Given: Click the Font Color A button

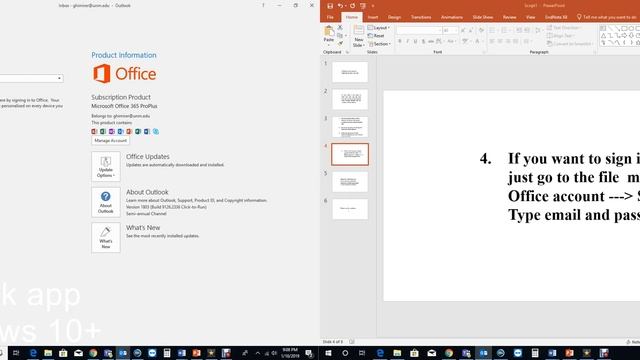Looking at the screenshot, I should click(477, 41).
